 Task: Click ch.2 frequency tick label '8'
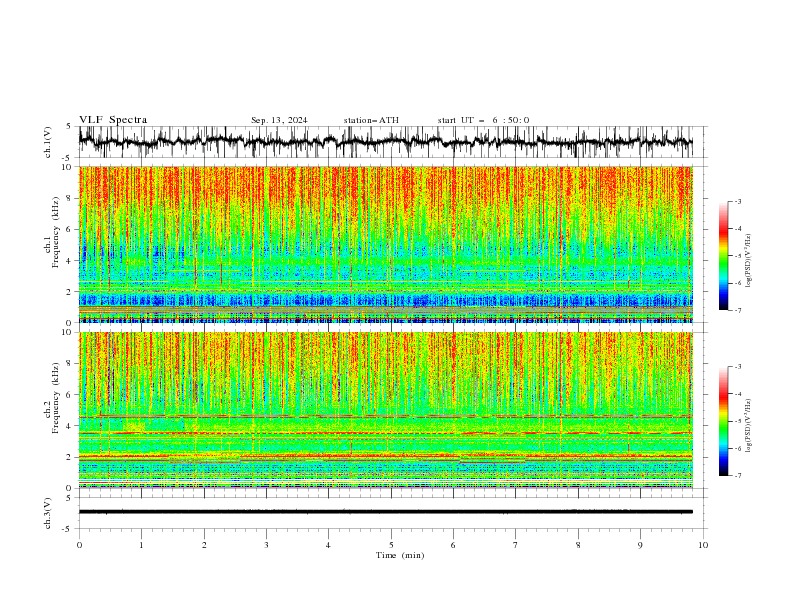click(69, 364)
